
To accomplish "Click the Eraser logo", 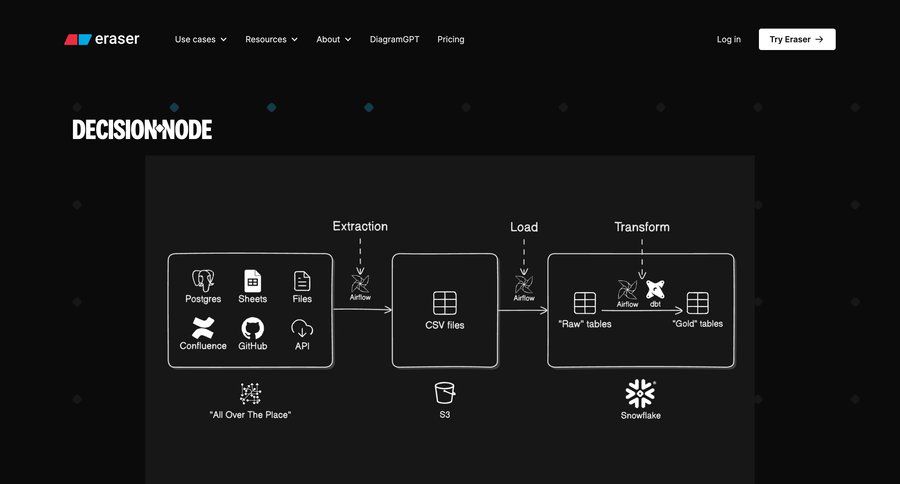I will 102,39.
